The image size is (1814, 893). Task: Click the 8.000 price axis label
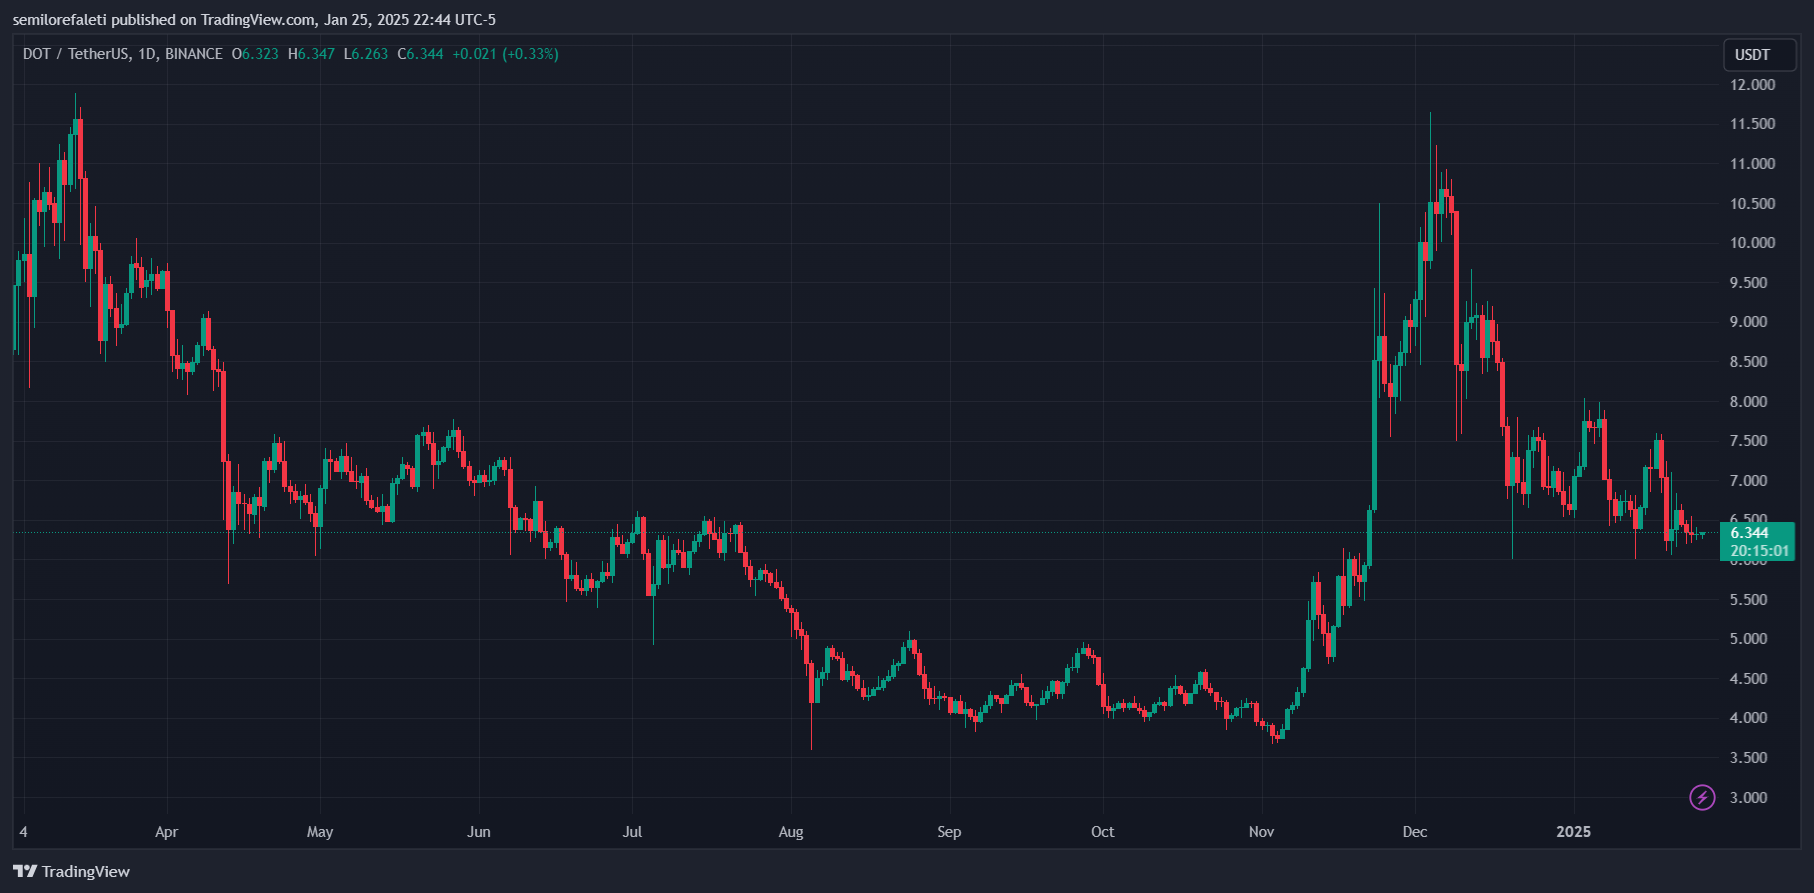click(x=1749, y=402)
